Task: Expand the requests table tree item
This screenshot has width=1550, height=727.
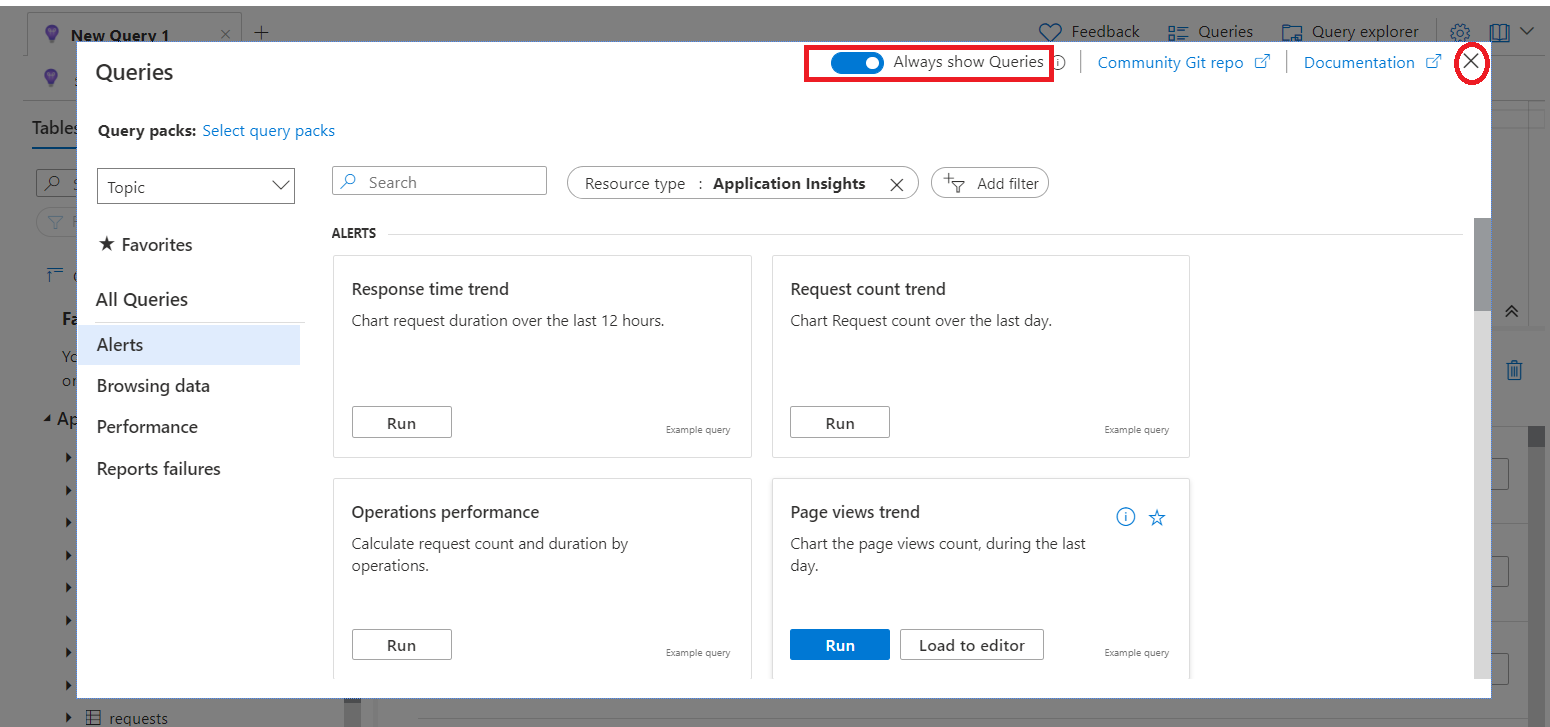Action: pyautogui.click(x=68, y=717)
